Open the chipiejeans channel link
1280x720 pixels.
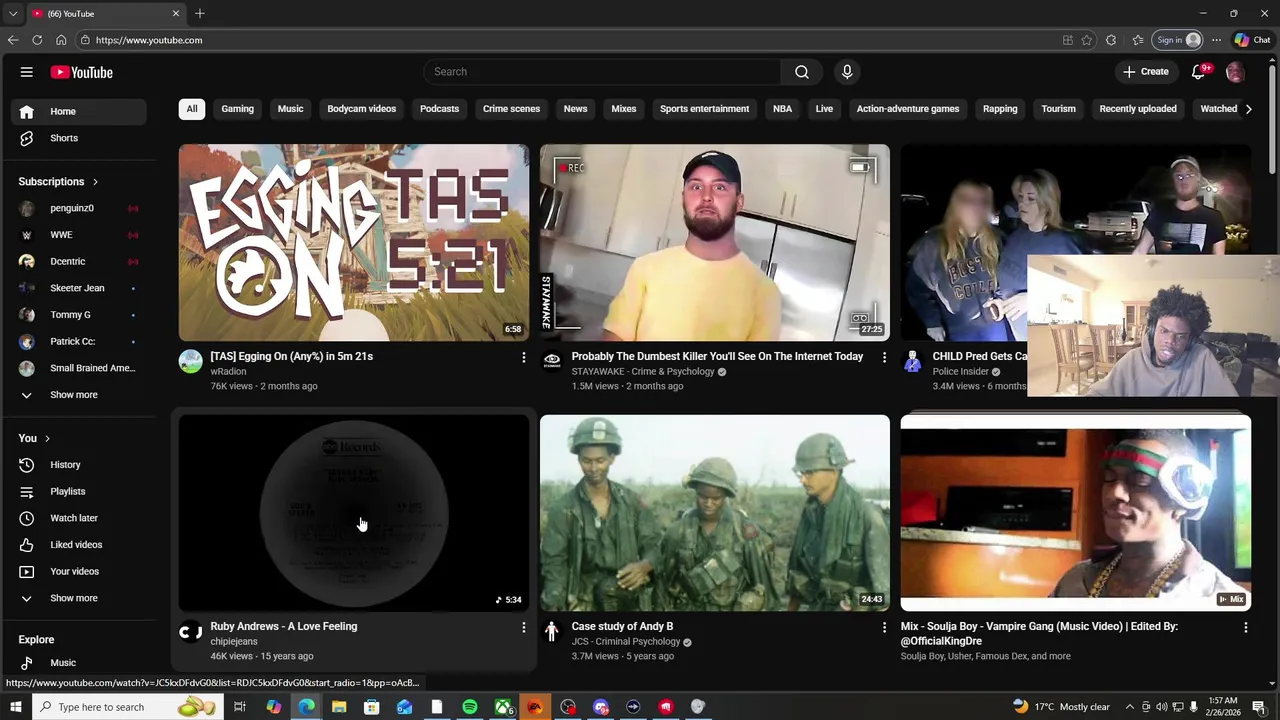[x=234, y=642]
